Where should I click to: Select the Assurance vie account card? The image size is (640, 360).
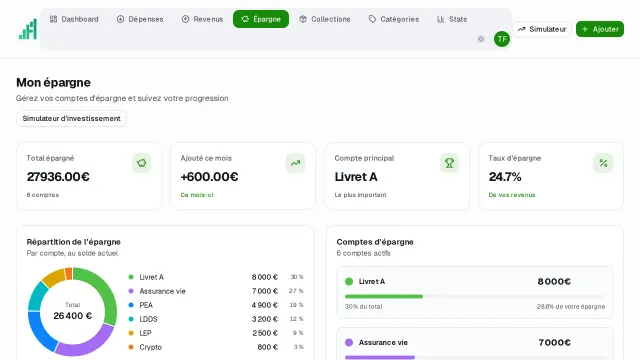[475, 344]
